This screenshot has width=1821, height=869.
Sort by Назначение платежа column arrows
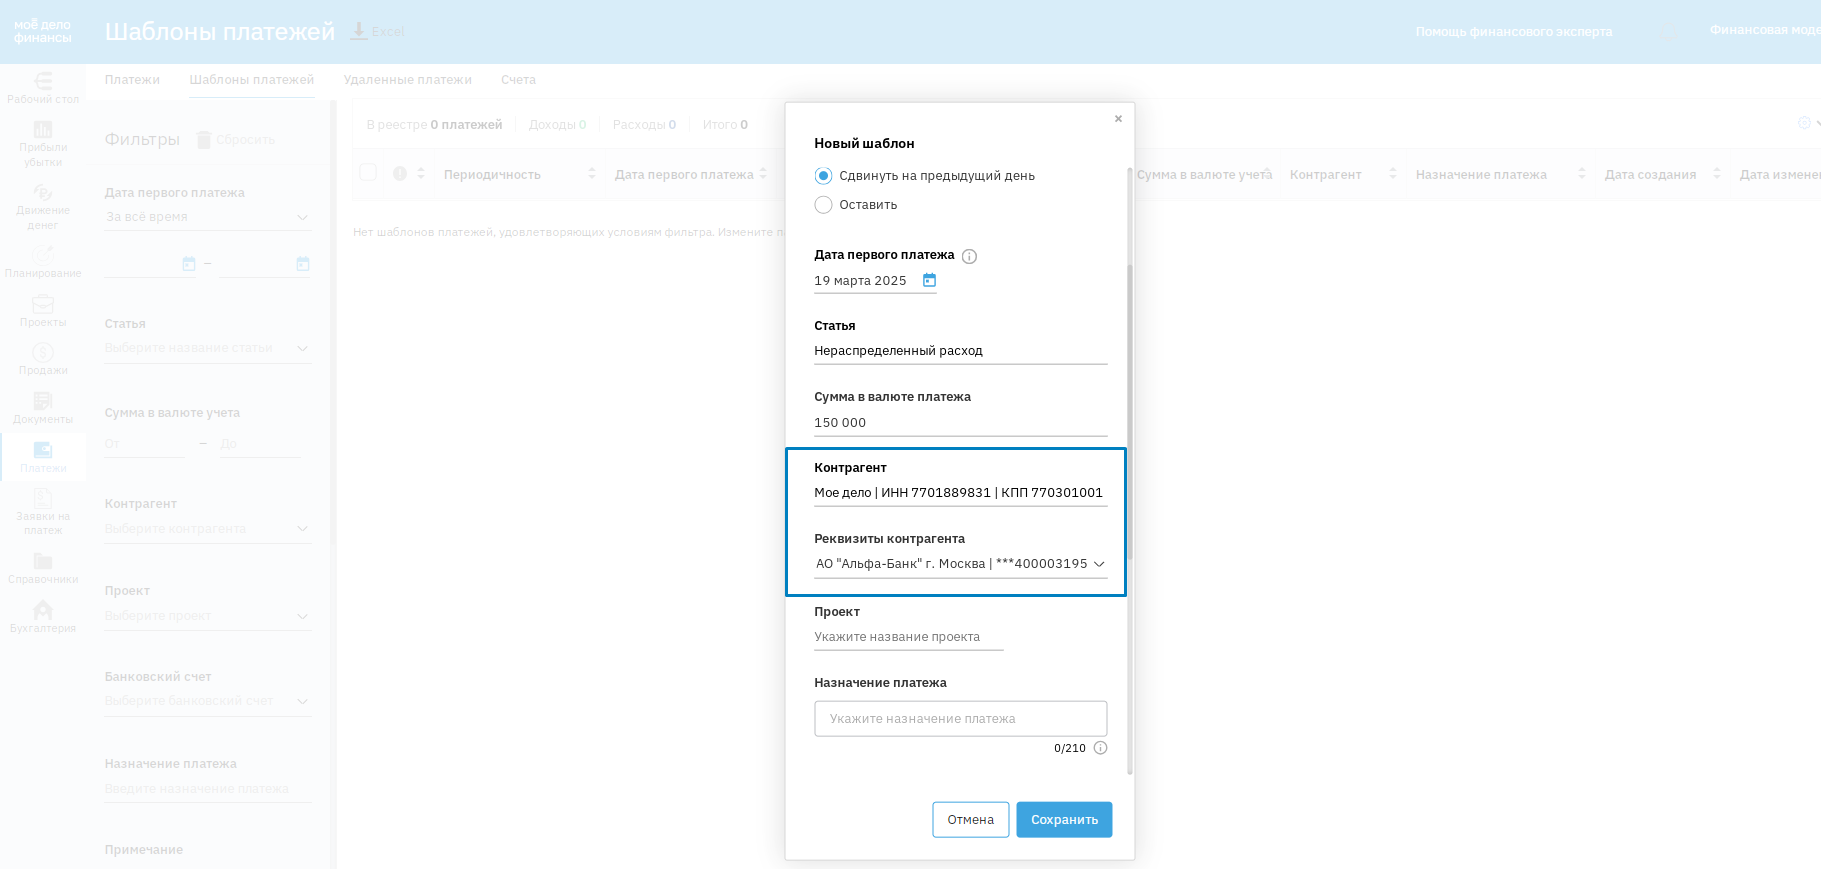(1582, 174)
